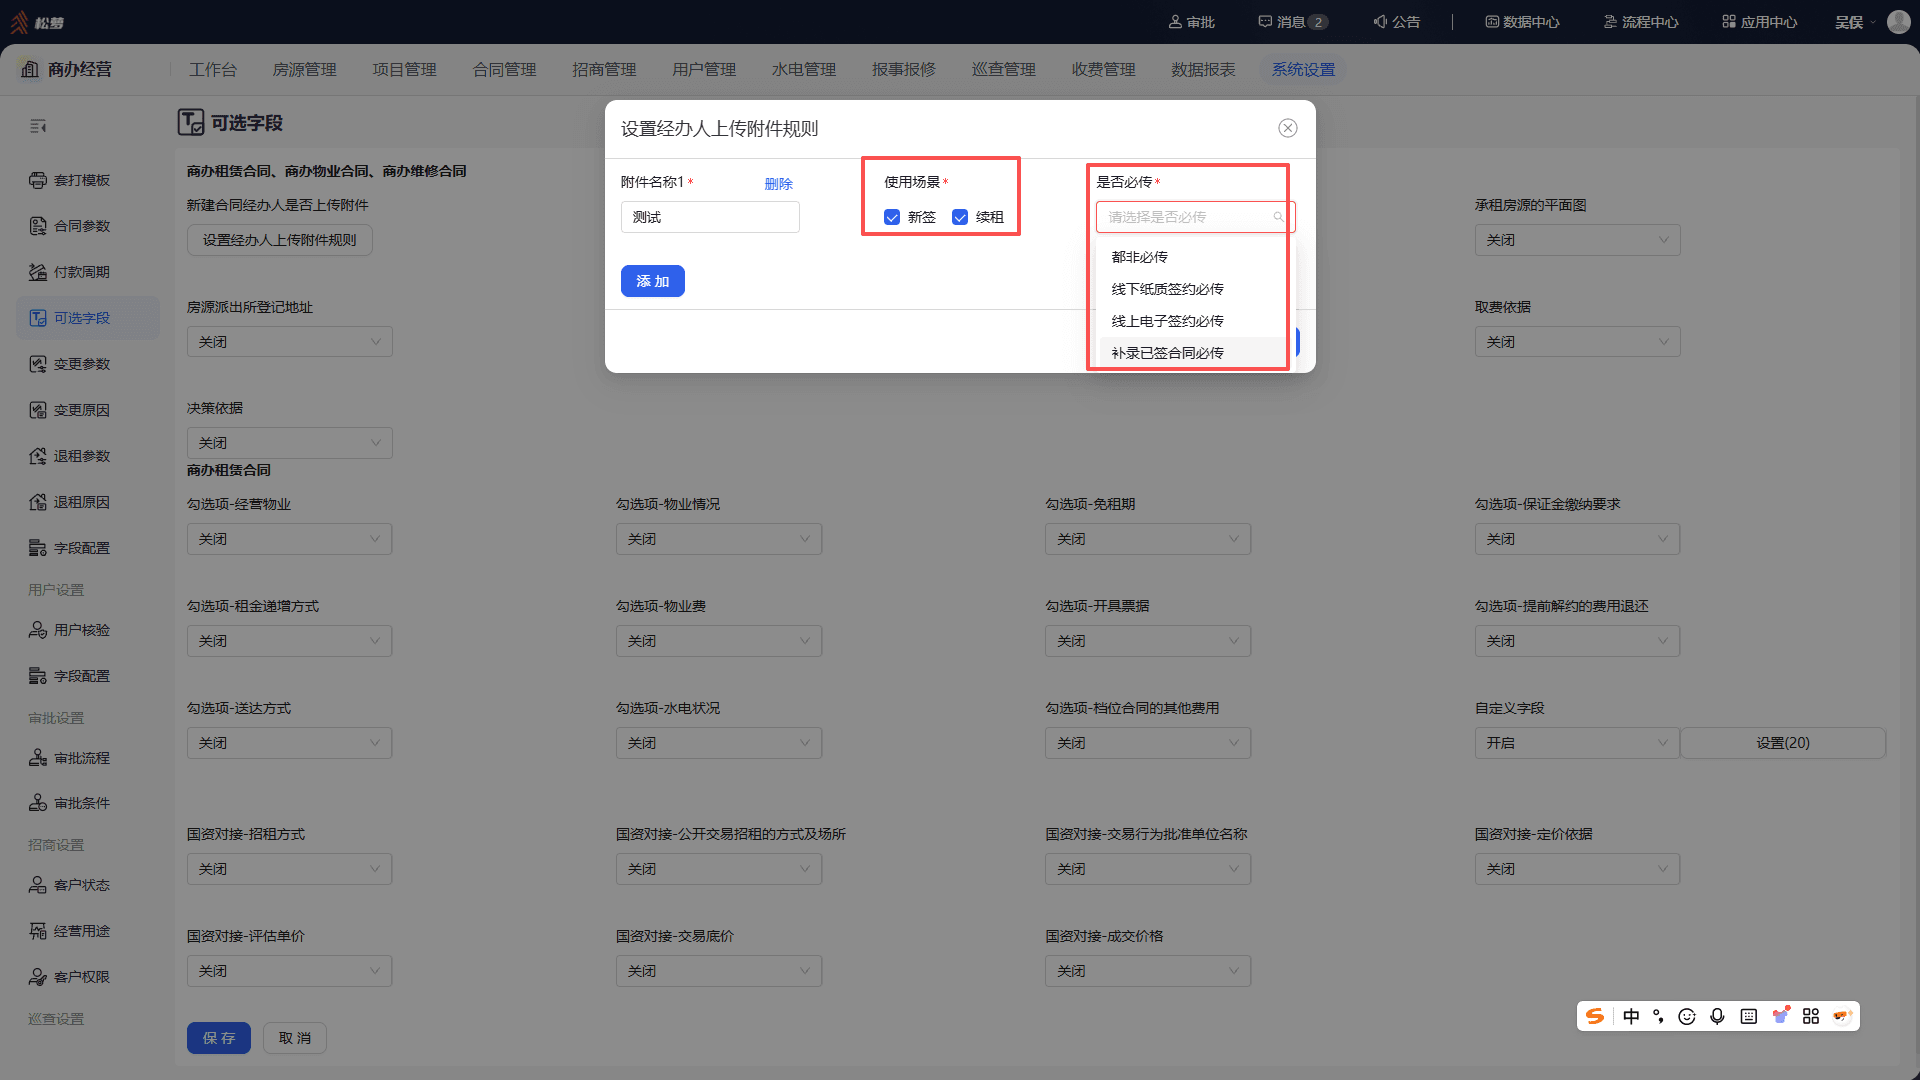Collapse the sidebar menu icon
The image size is (1920, 1080).
tap(38, 126)
